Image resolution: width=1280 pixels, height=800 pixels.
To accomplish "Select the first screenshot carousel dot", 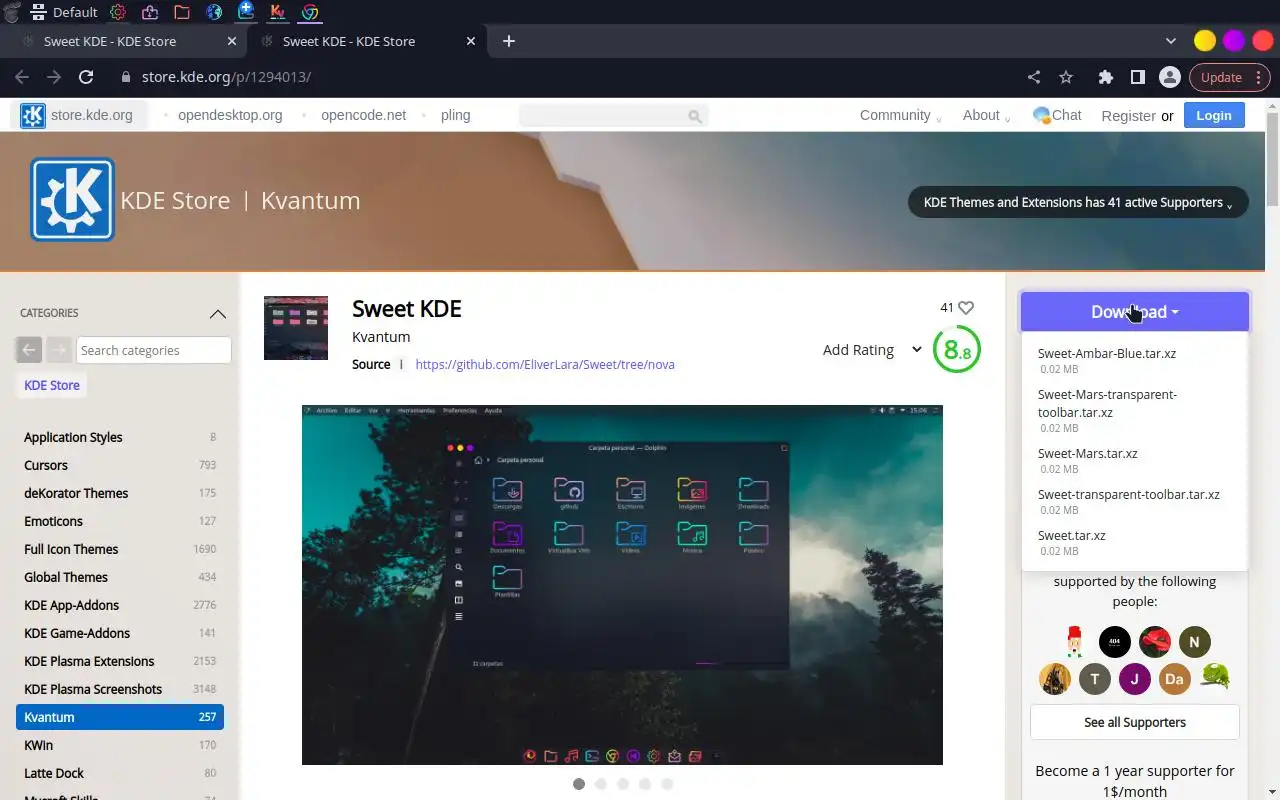I will coord(579,784).
